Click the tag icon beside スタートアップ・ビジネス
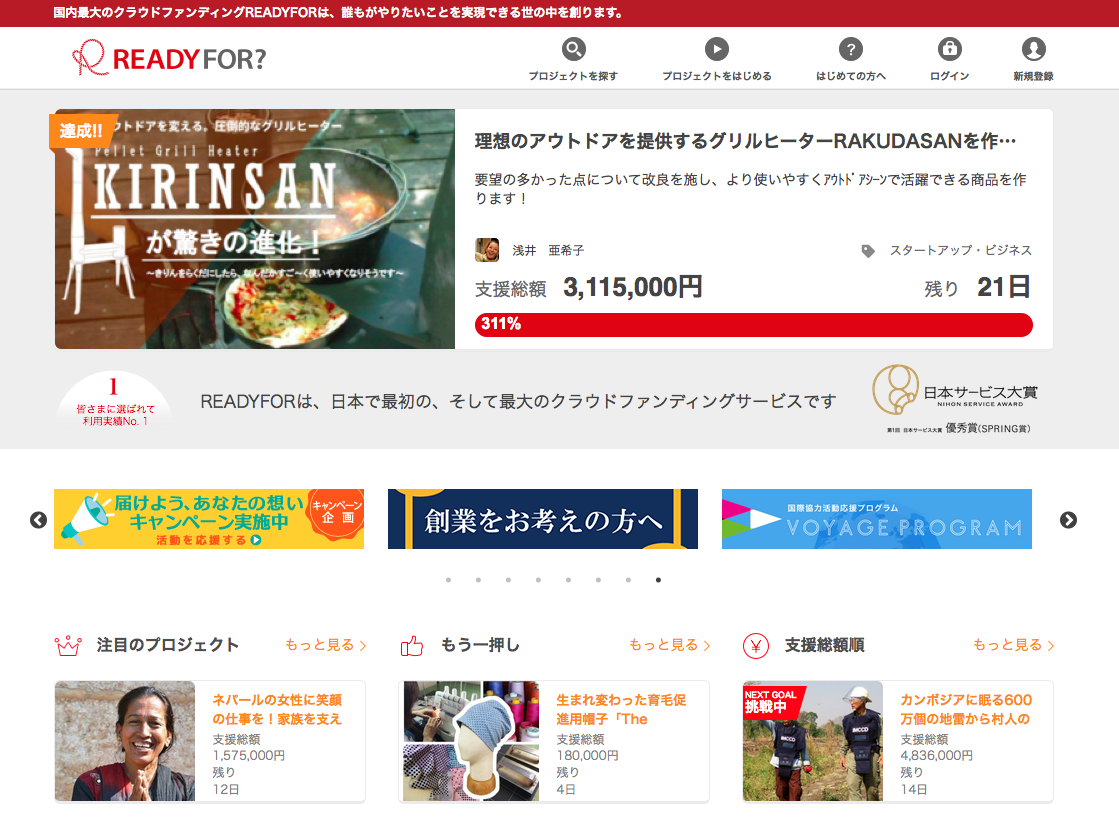1119x828 pixels. (x=868, y=251)
